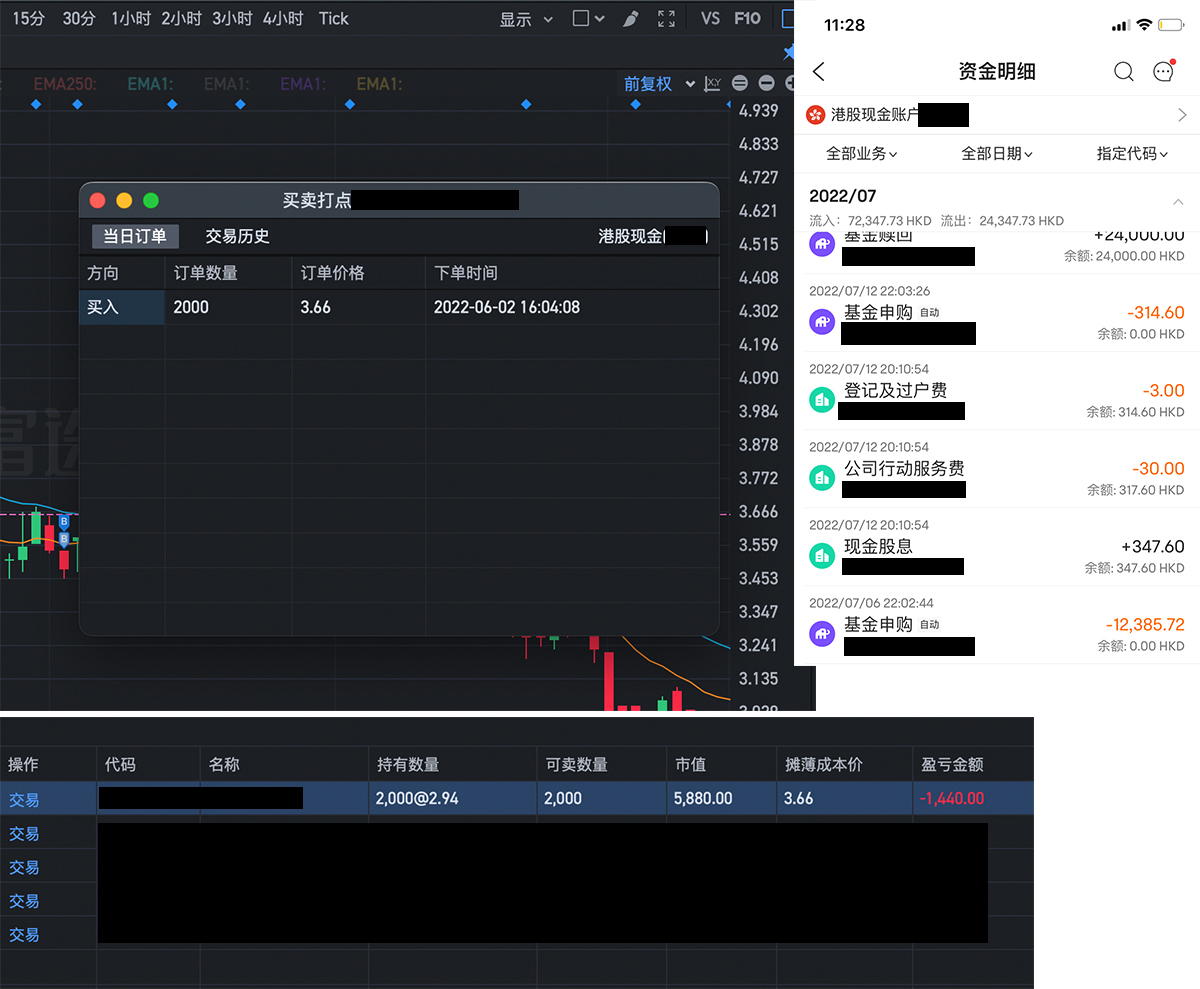Click 交易 on the first holding row
The image size is (1200, 989).
(23, 798)
